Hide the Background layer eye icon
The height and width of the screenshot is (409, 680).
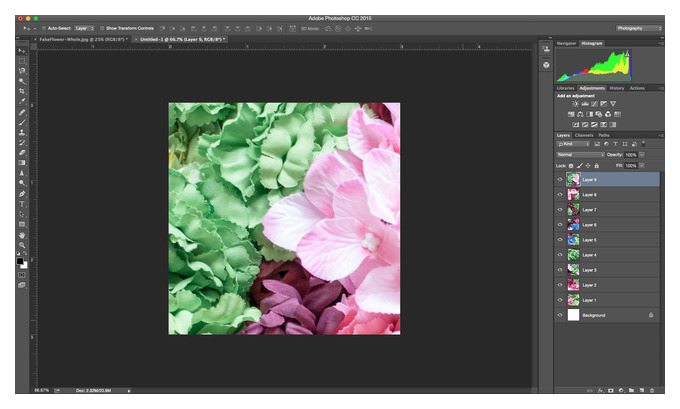click(x=559, y=315)
